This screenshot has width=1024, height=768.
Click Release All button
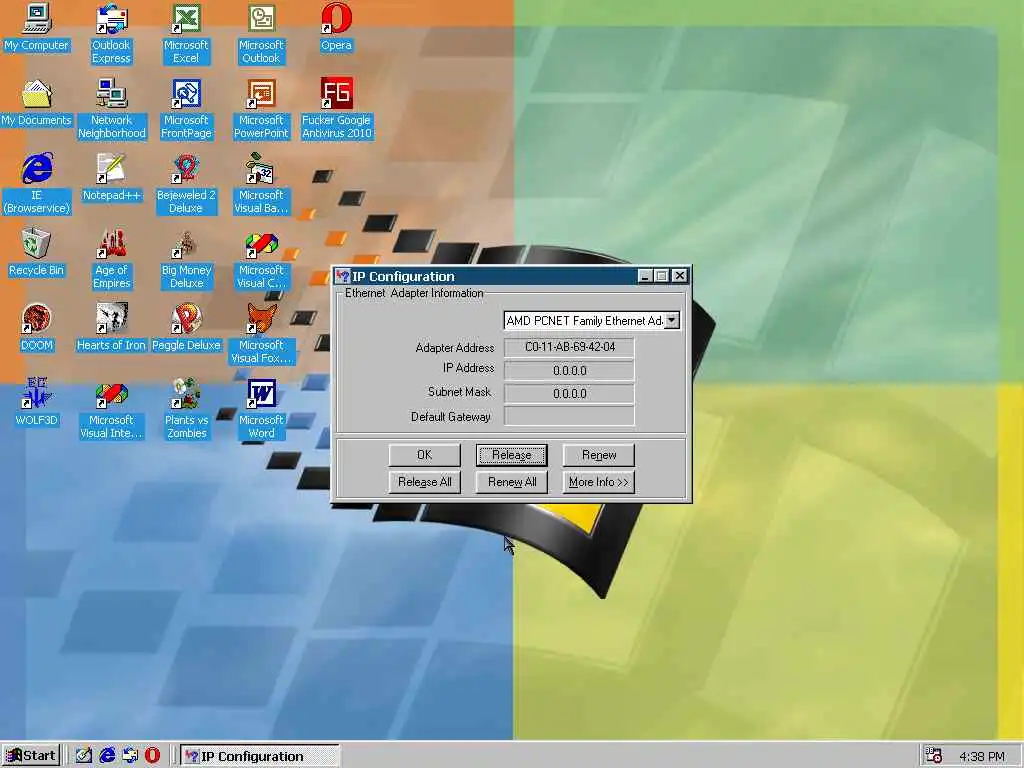click(424, 482)
